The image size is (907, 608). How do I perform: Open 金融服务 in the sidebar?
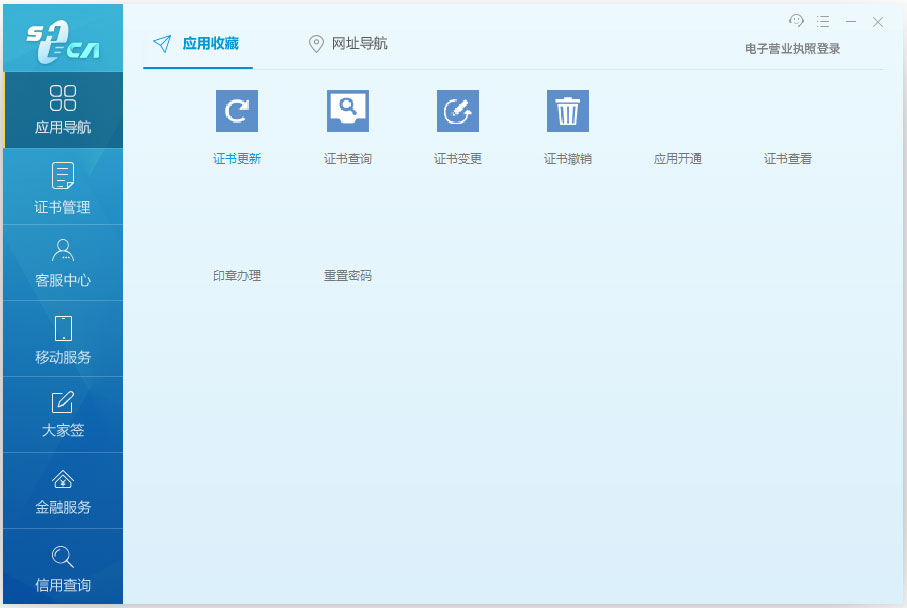point(63,491)
